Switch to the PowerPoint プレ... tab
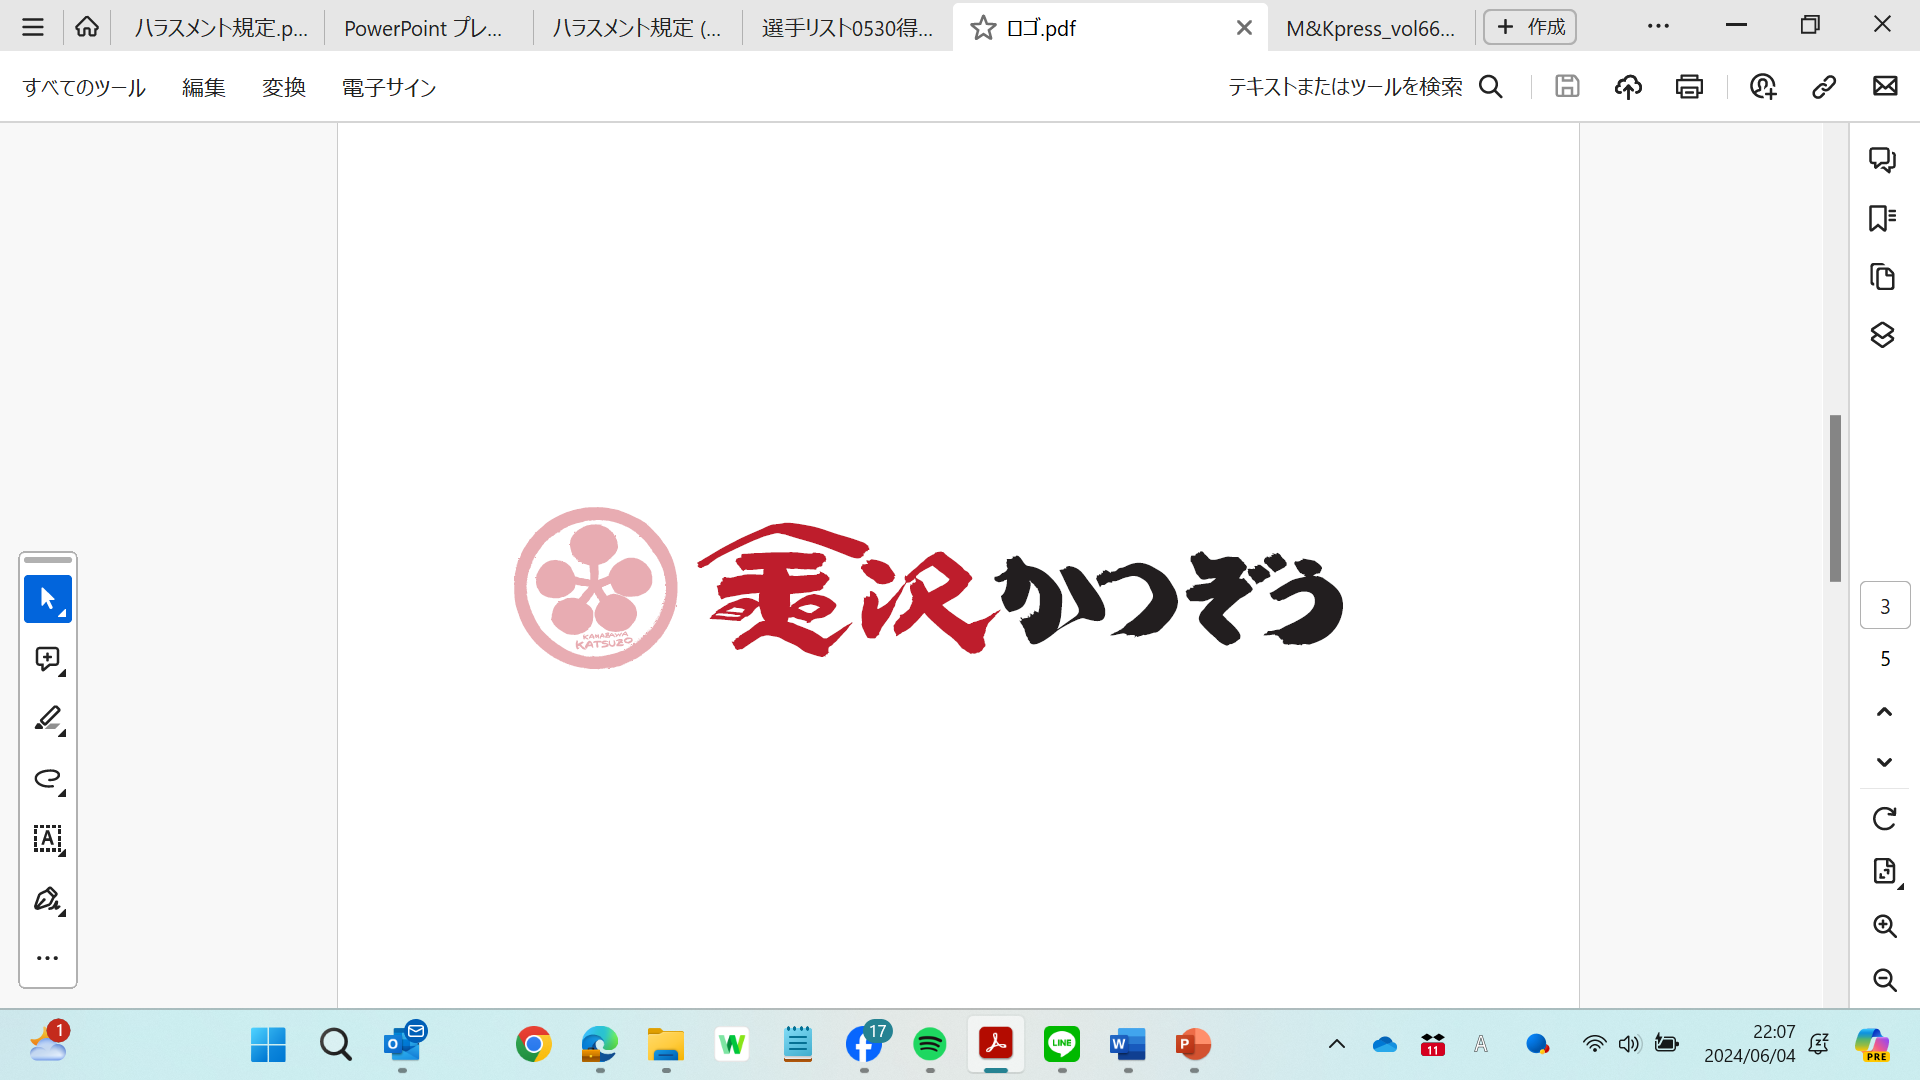Image resolution: width=1920 pixels, height=1080 pixels. (x=423, y=28)
